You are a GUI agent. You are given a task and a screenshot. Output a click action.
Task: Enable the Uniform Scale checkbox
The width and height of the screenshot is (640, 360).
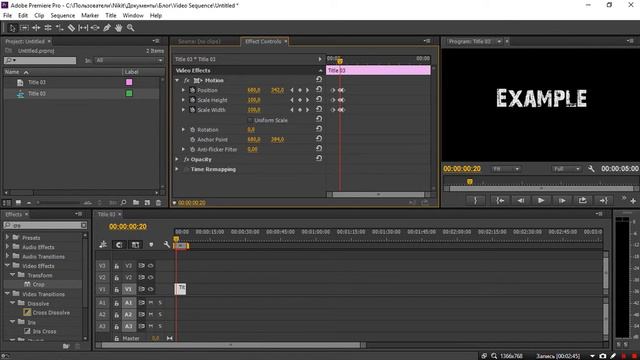pos(250,120)
